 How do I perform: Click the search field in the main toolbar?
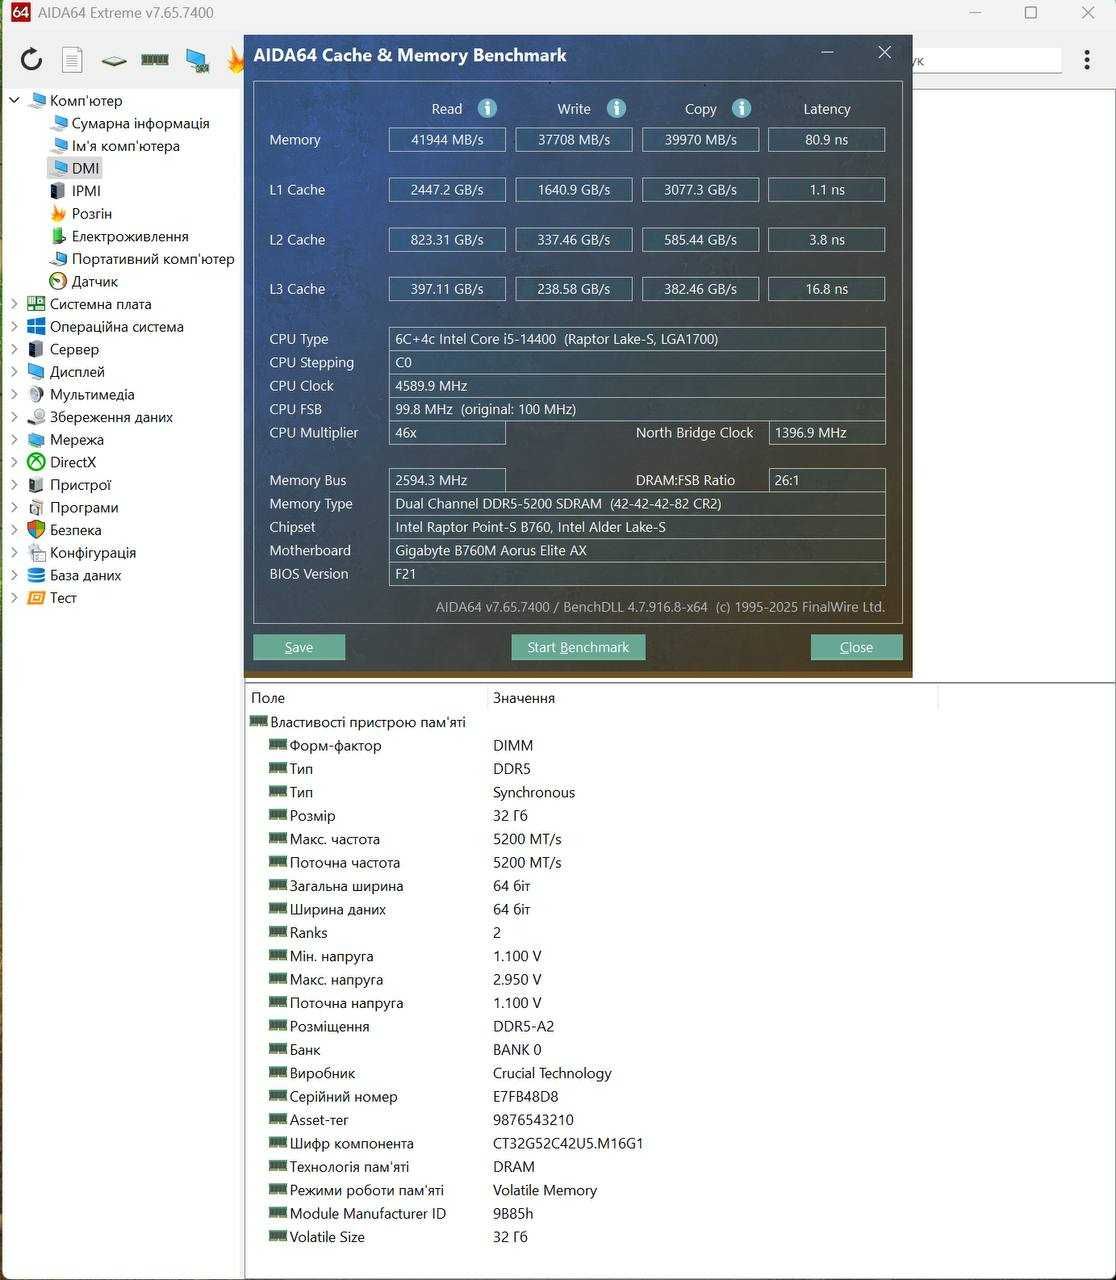click(985, 60)
